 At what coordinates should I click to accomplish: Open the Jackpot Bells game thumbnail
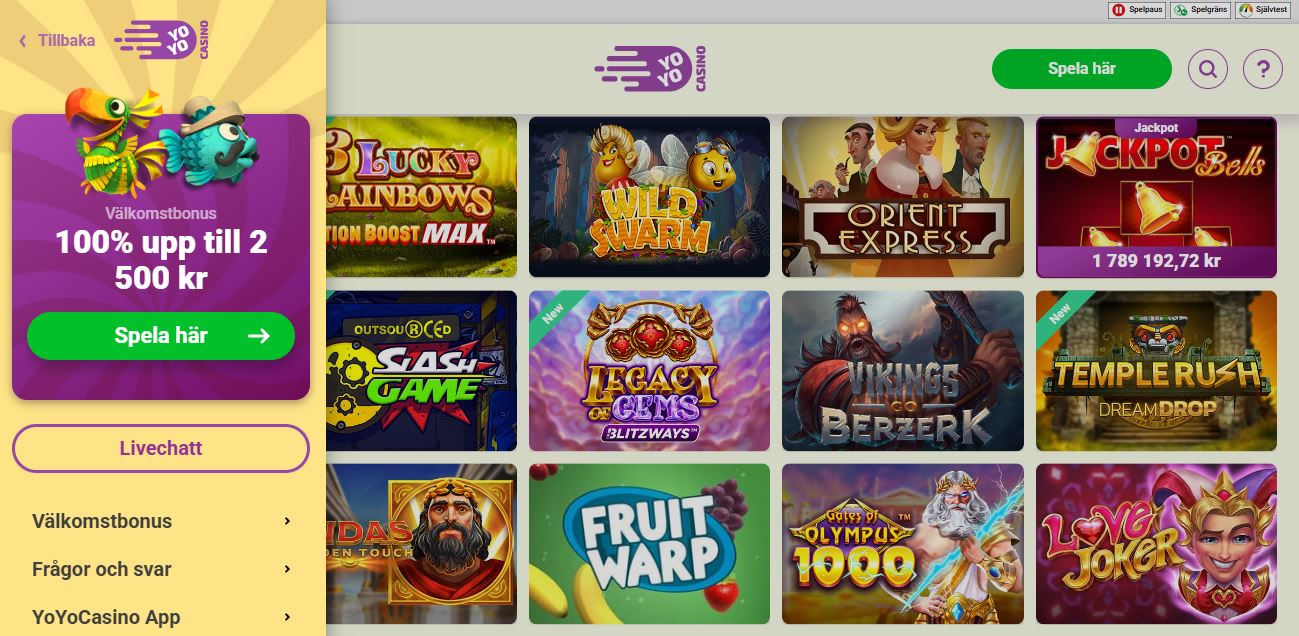(x=1156, y=197)
